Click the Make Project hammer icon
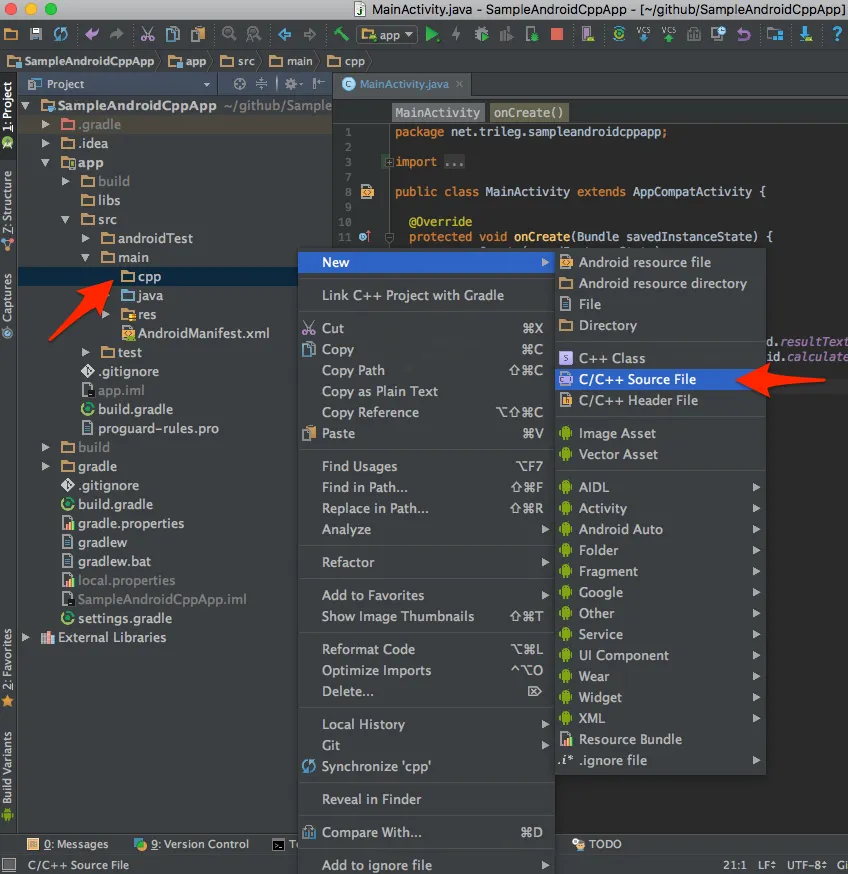 coord(341,34)
